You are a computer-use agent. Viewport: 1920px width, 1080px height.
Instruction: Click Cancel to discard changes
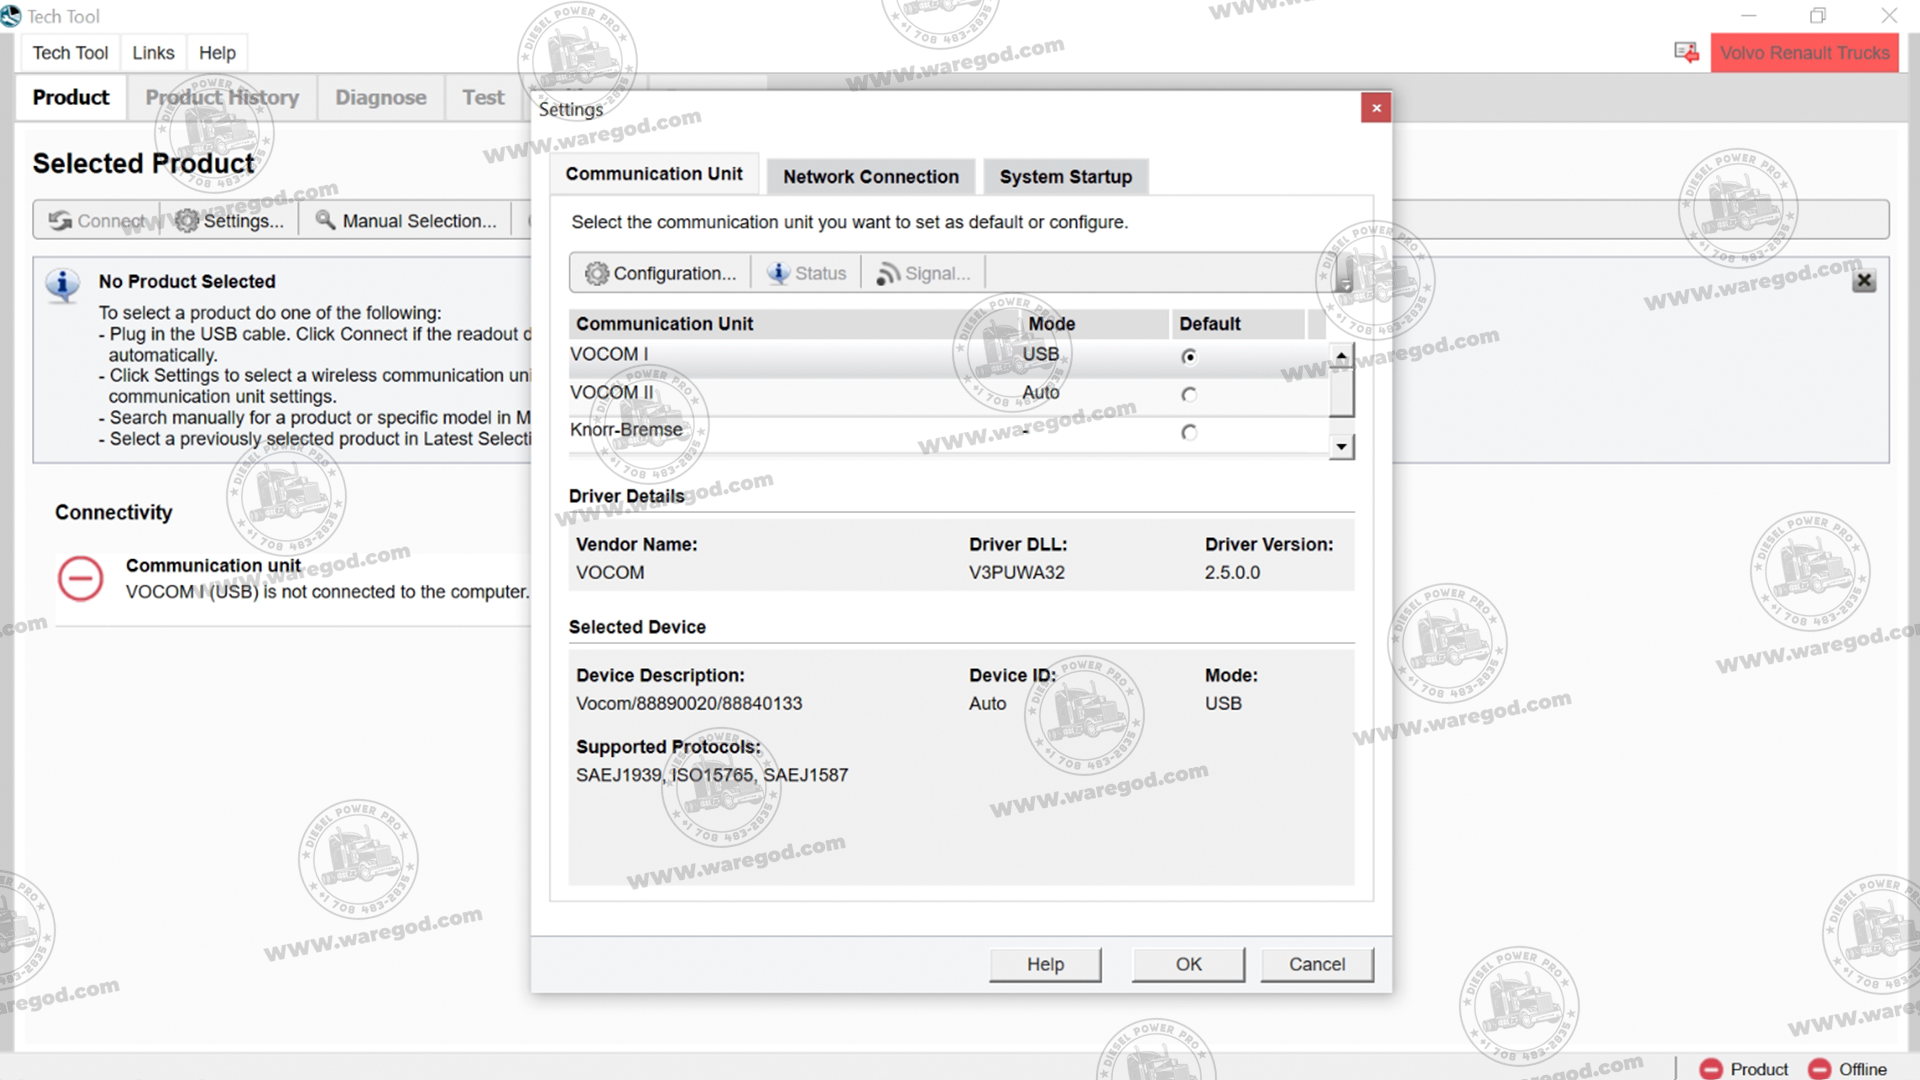(1316, 964)
